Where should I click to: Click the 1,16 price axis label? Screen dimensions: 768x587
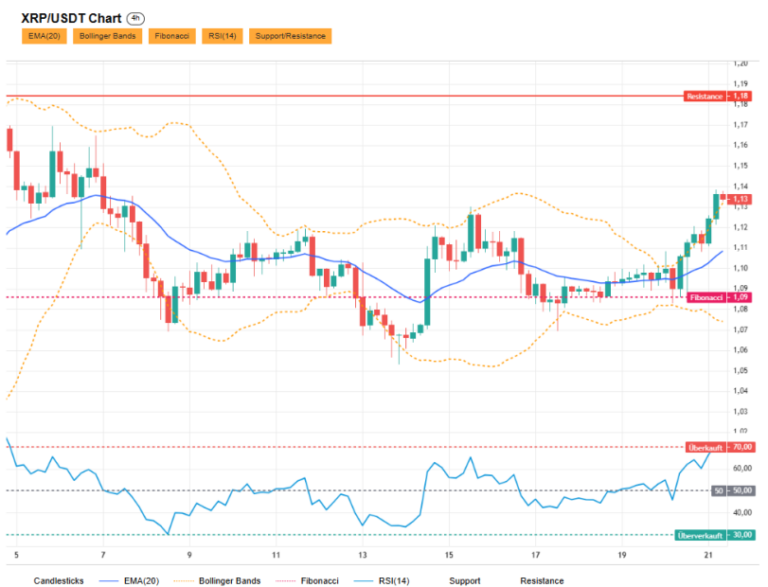coord(740,145)
